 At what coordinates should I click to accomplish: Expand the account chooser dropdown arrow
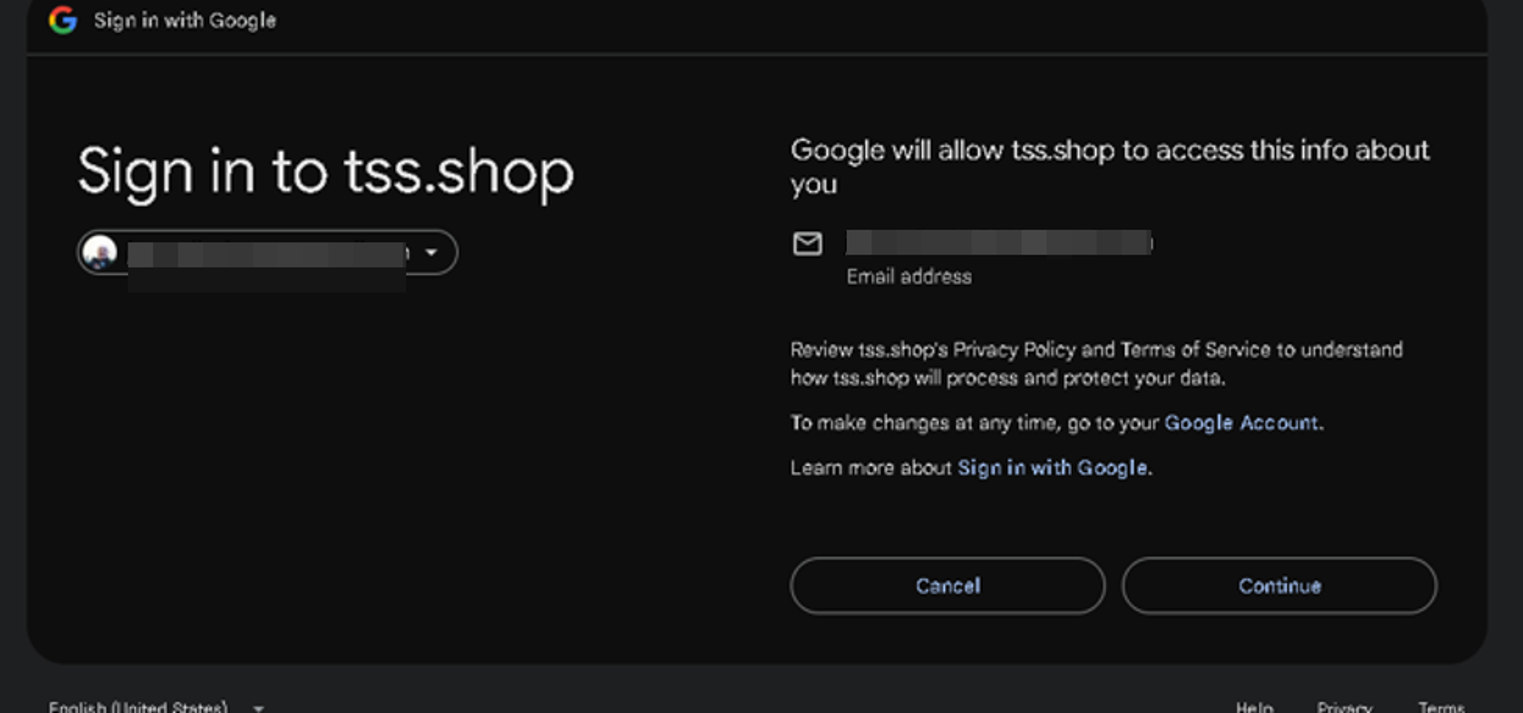coord(431,252)
